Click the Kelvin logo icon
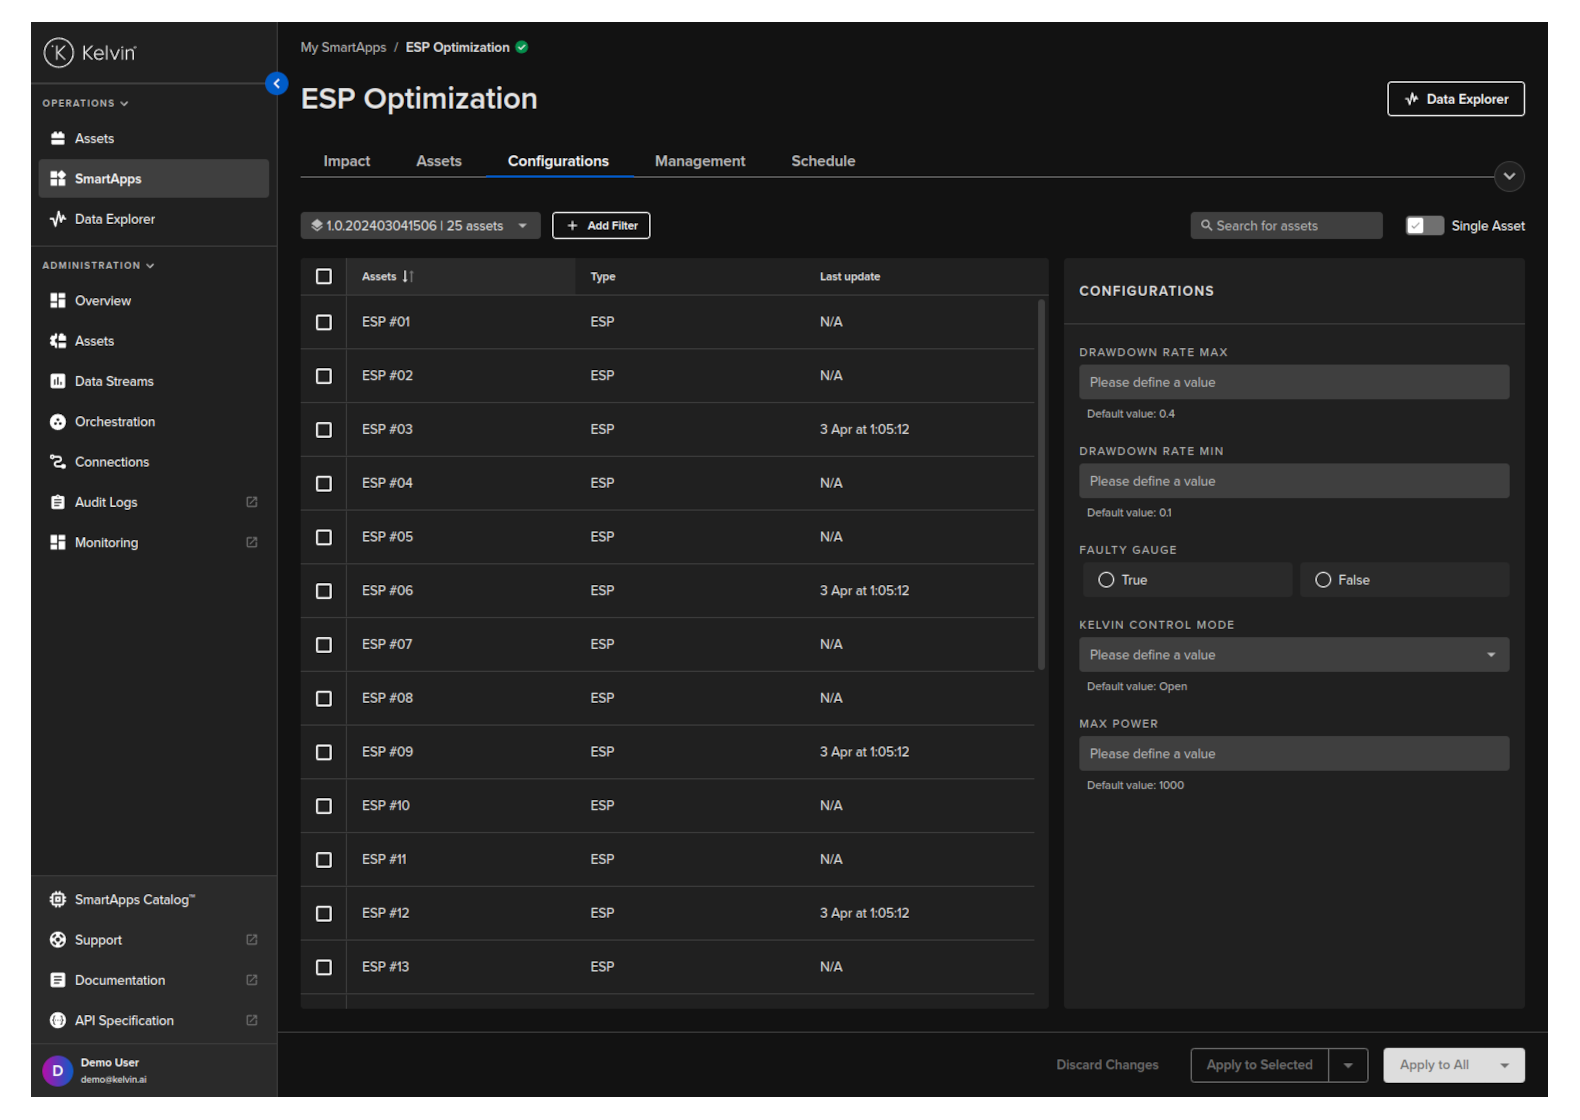 click(x=59, y=53)
